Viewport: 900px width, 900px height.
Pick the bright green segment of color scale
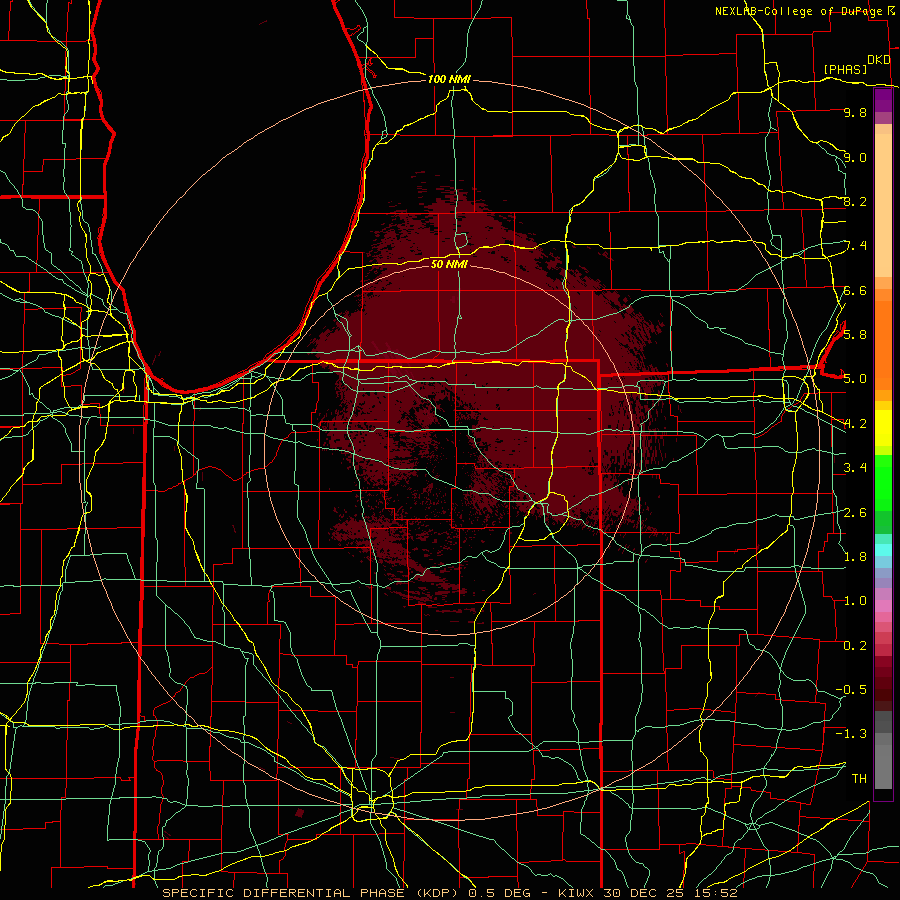coord(883,482)
